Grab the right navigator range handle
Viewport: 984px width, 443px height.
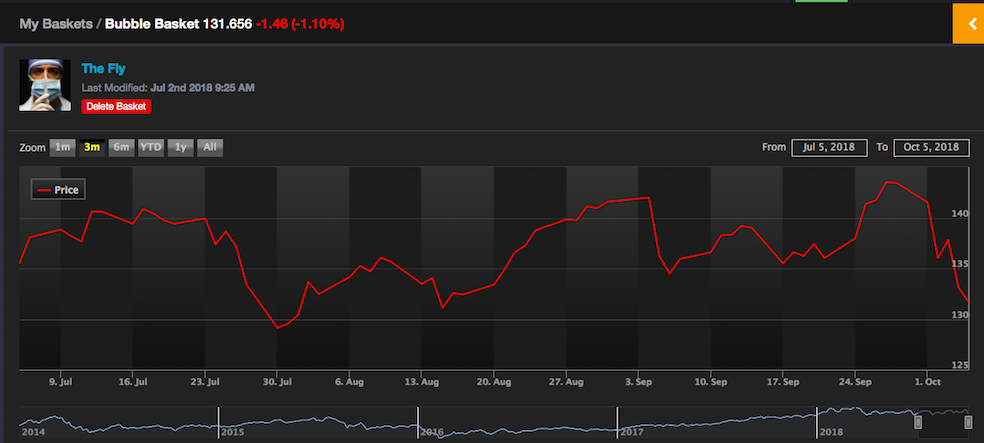pos(968,421)
